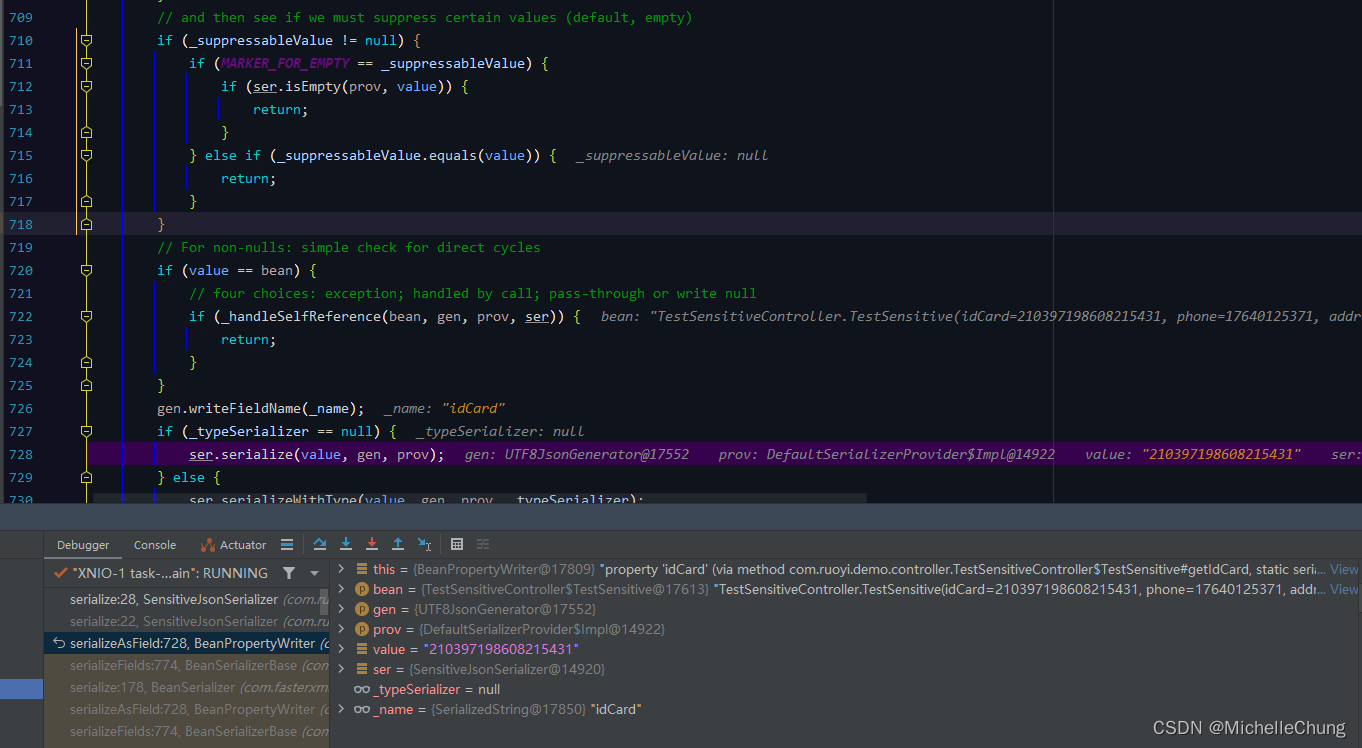Click the drop-frame arrow icon on serializeAsField:728
This screenshot has height=748, width=1362.
click(x=59, y=643)
